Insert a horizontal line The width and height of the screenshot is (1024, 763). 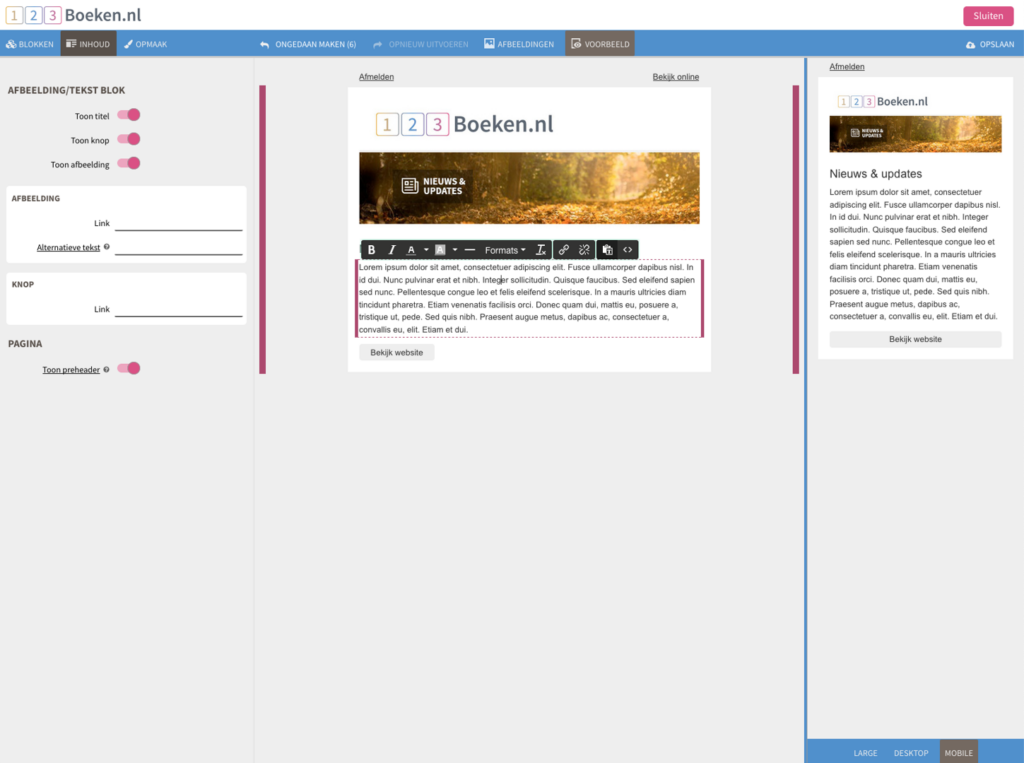[470, 250]
